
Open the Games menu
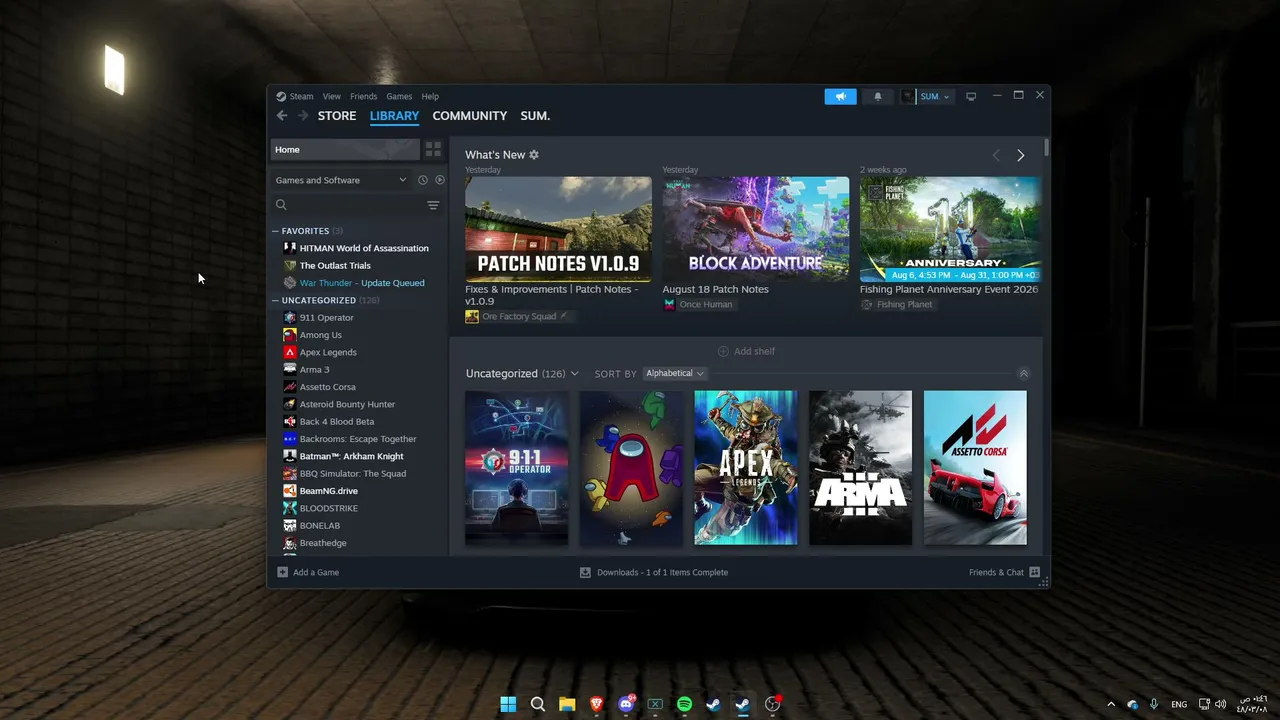tap(399, 96)
